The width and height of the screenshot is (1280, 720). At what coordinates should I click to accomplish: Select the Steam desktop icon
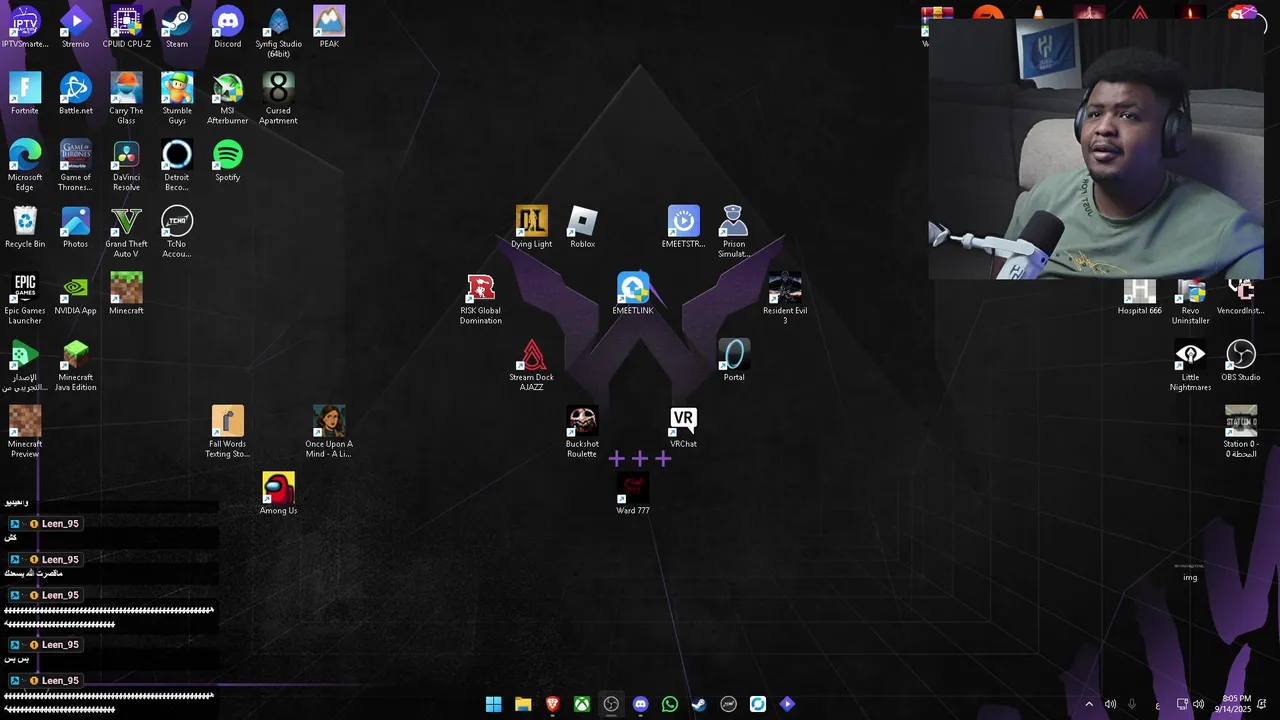point(177,27)
